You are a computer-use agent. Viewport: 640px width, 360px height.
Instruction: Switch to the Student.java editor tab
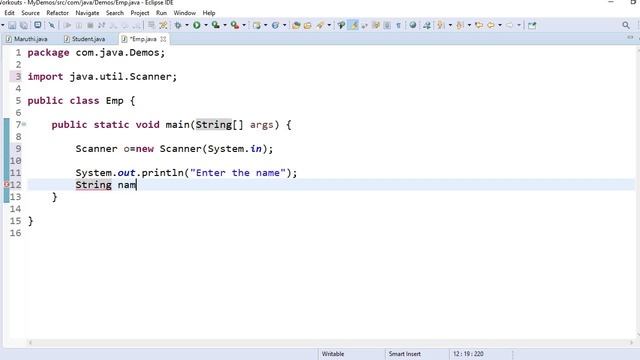85,39
